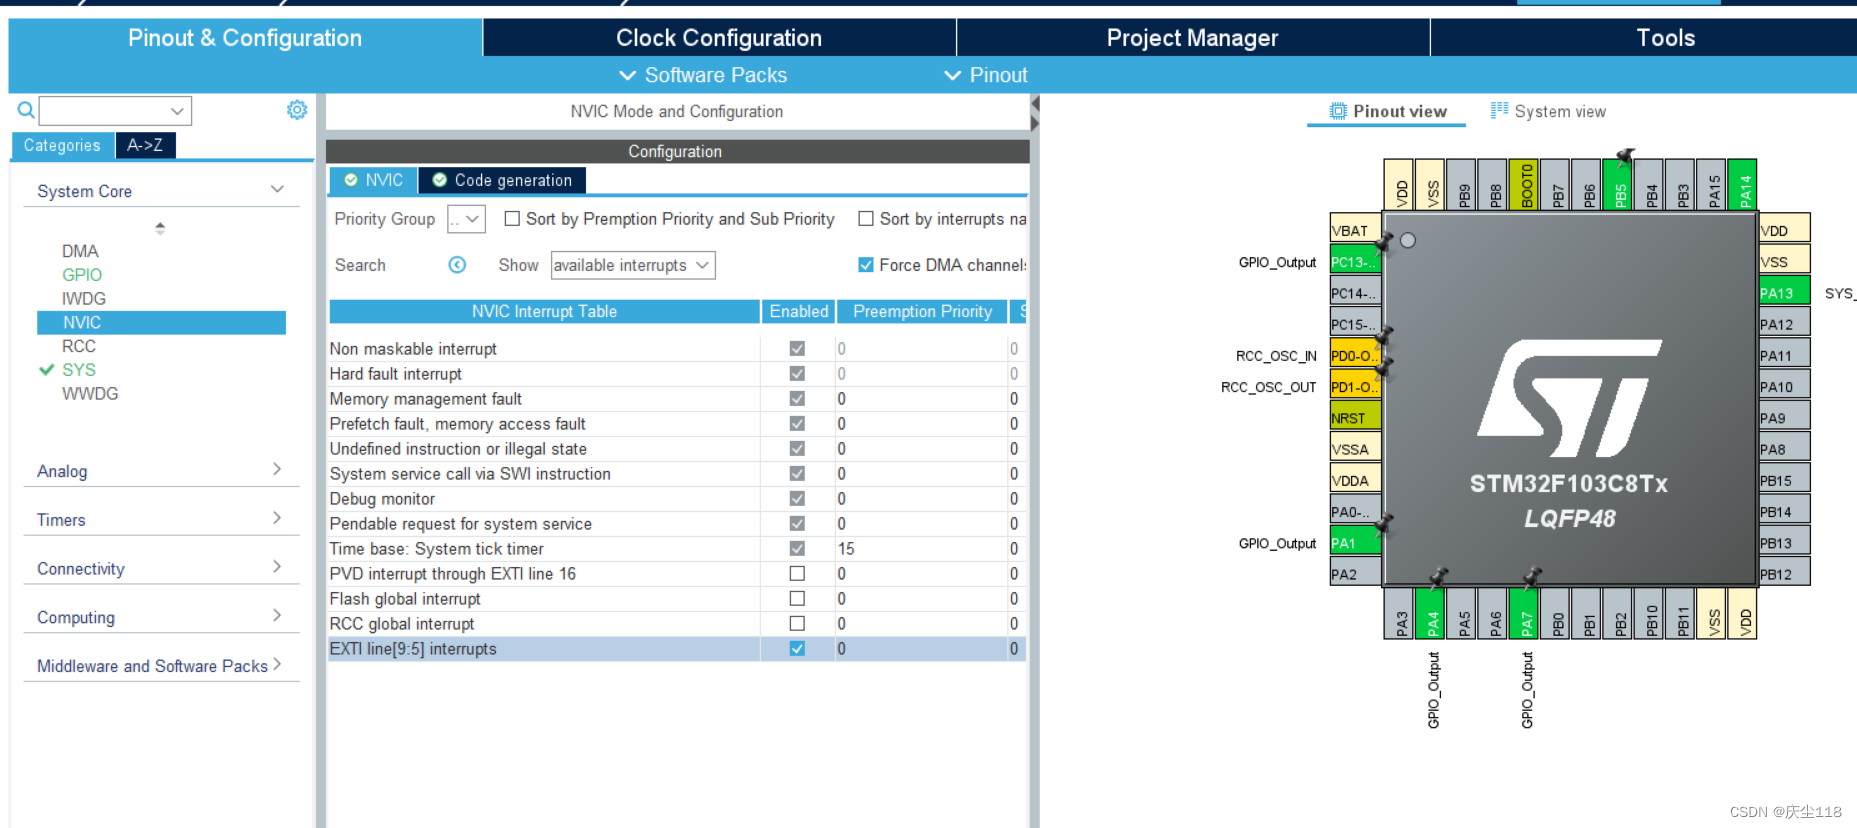
Task: Click the System view grid icon
Action: point(1499,110)
